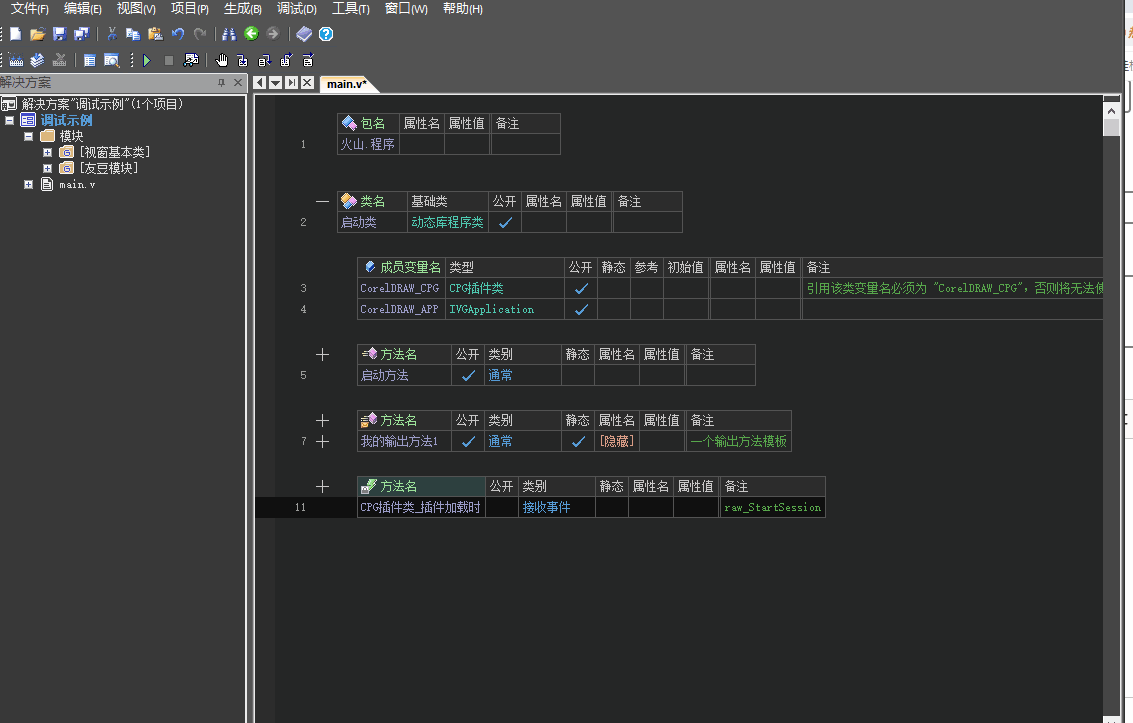The width and height of the screenshot is (1133, 723).
Task: Expand the 启动方法 method with plus sign
Action: (x=322, y=354)
